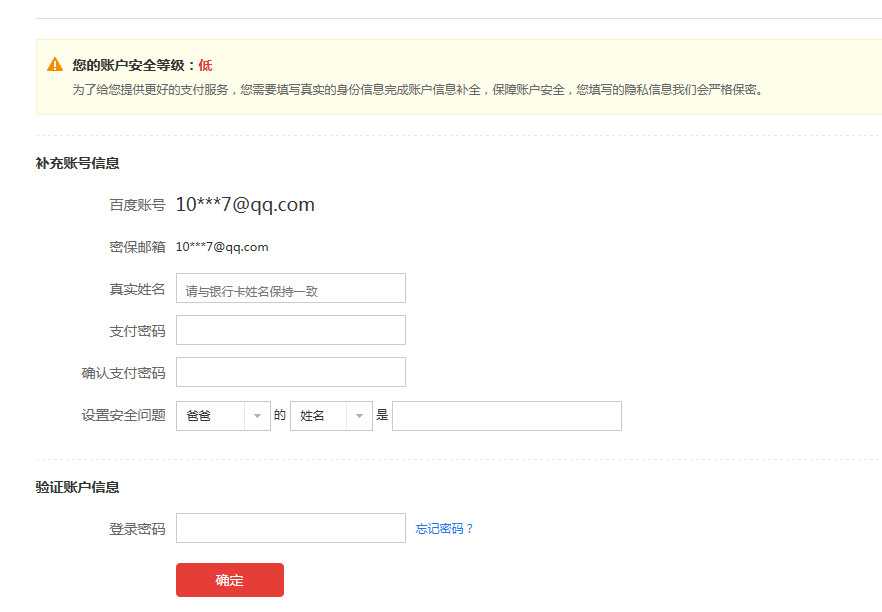Viewport: 882px width, 612px height.
Task: Click the masked account 10***7@qq.com
Action: point(245,204)
